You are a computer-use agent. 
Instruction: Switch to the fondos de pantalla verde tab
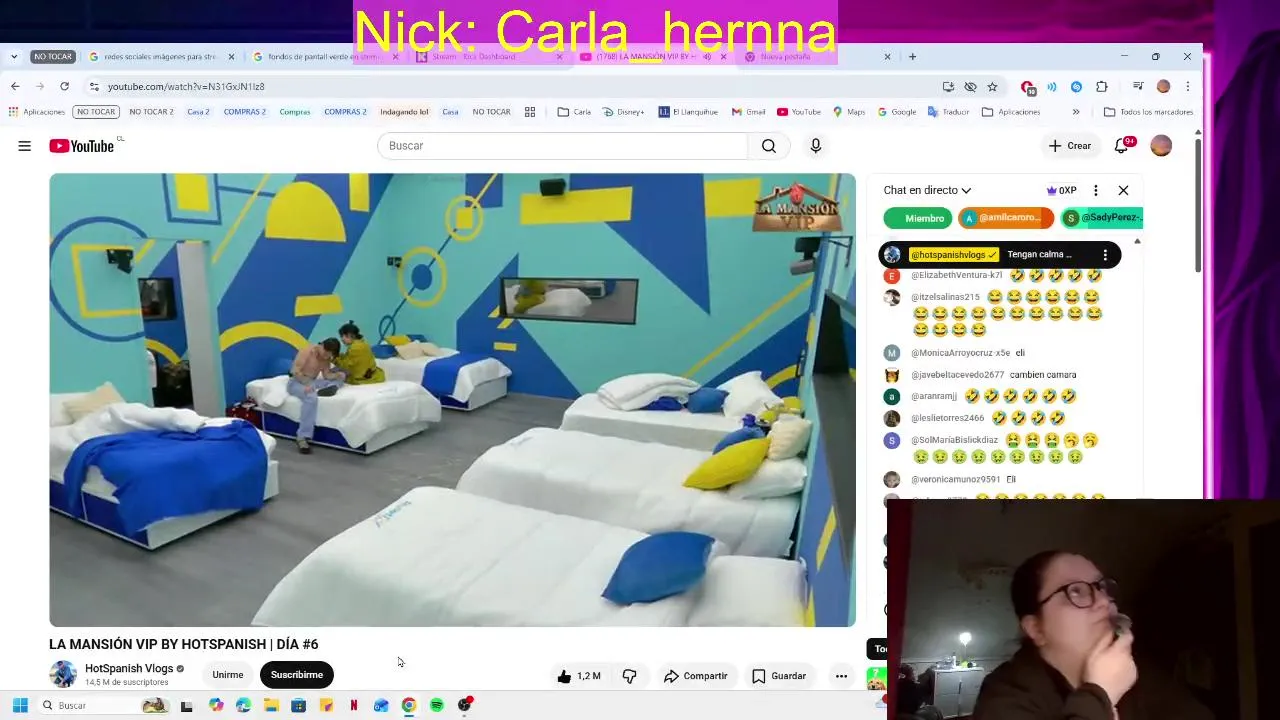pyautogui.click(x=325, y=57)
